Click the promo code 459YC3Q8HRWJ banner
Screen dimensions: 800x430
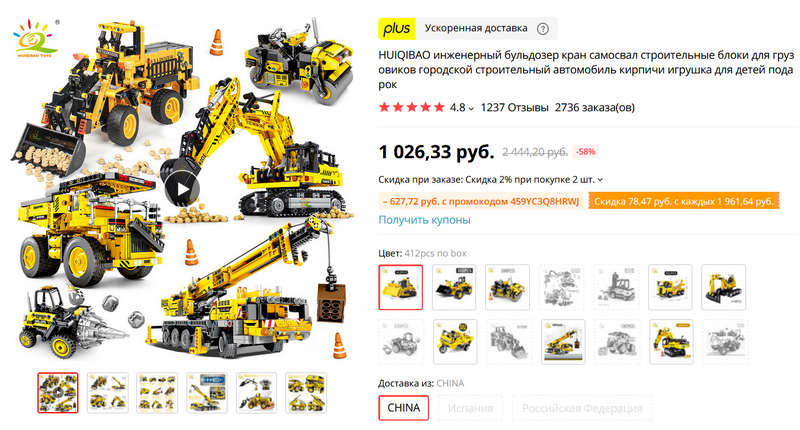coord(481,201)
